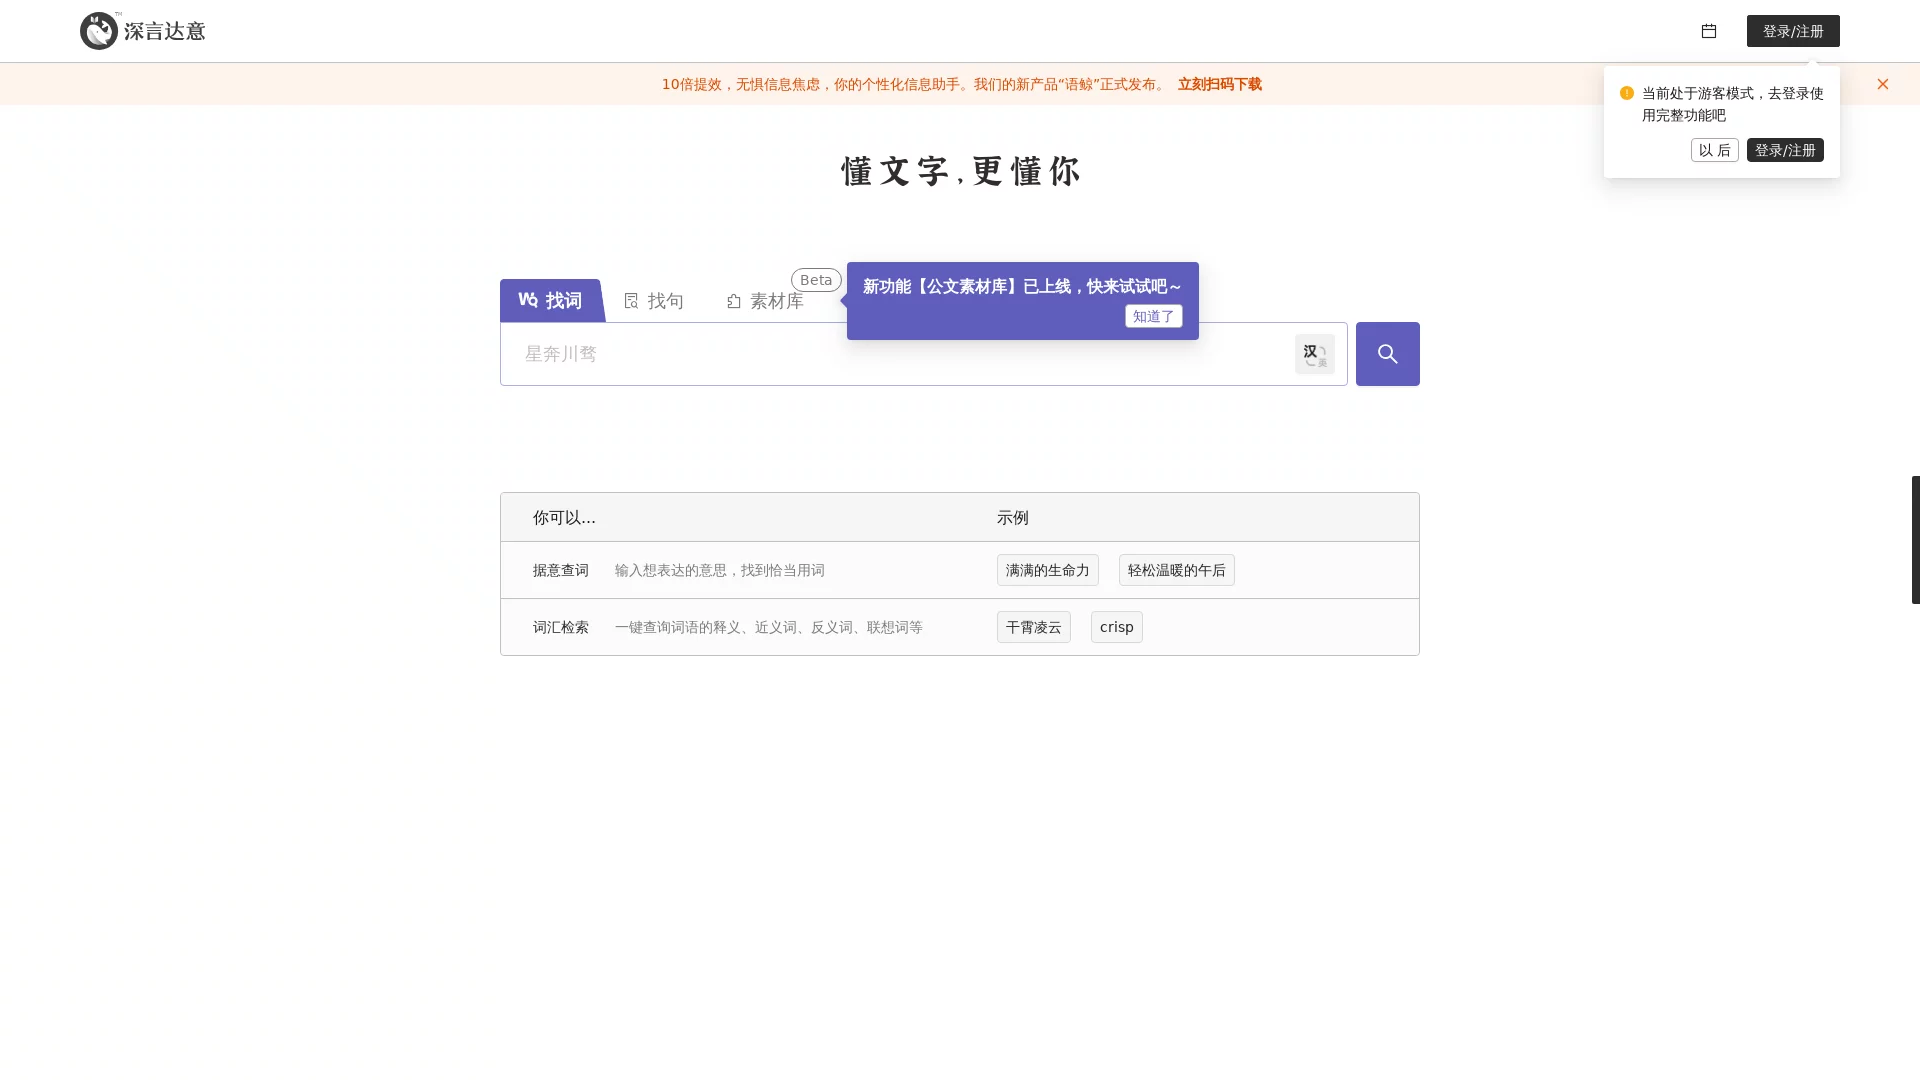Viewport: 1920px width, 1080px height.
Task: Click the orange warning icon in the popup
Action: pos(1626,93)
